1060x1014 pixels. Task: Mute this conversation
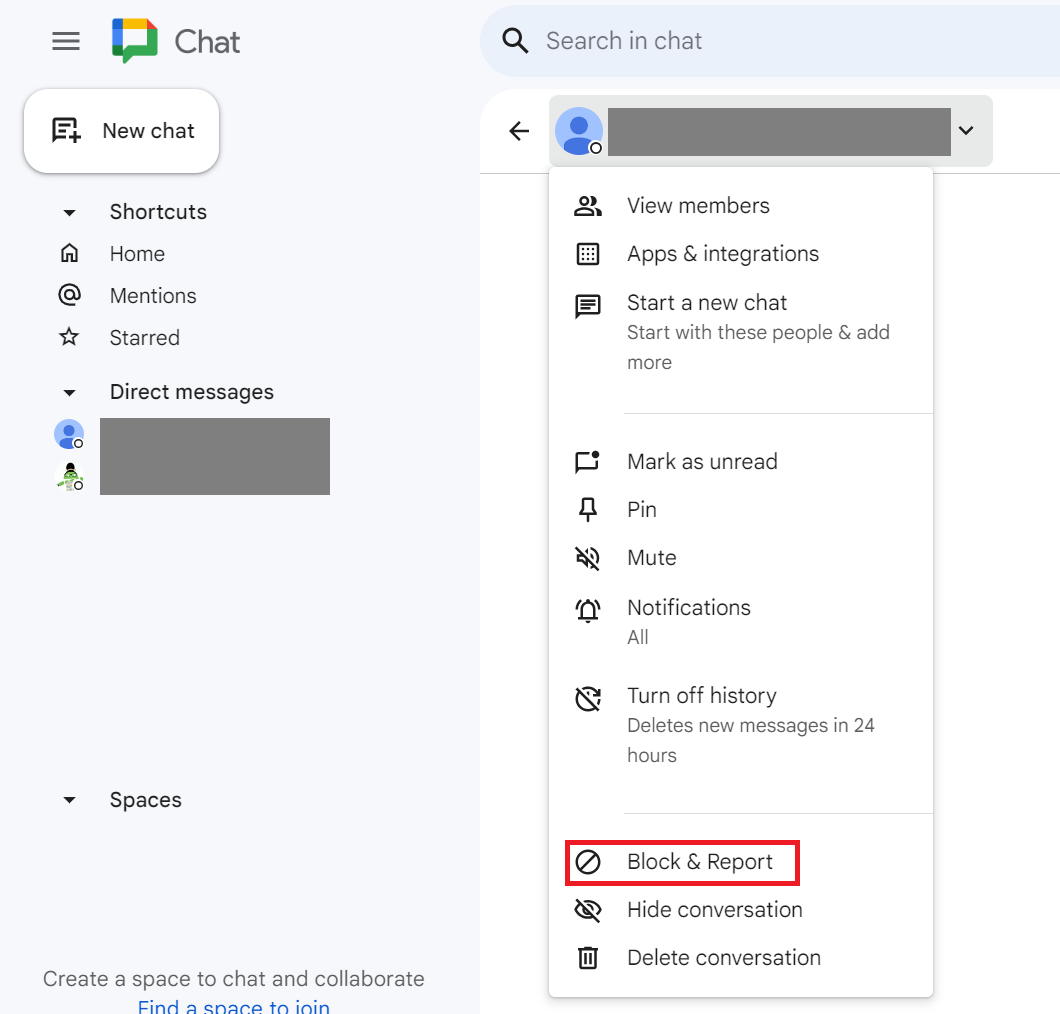tap(741, 558)
